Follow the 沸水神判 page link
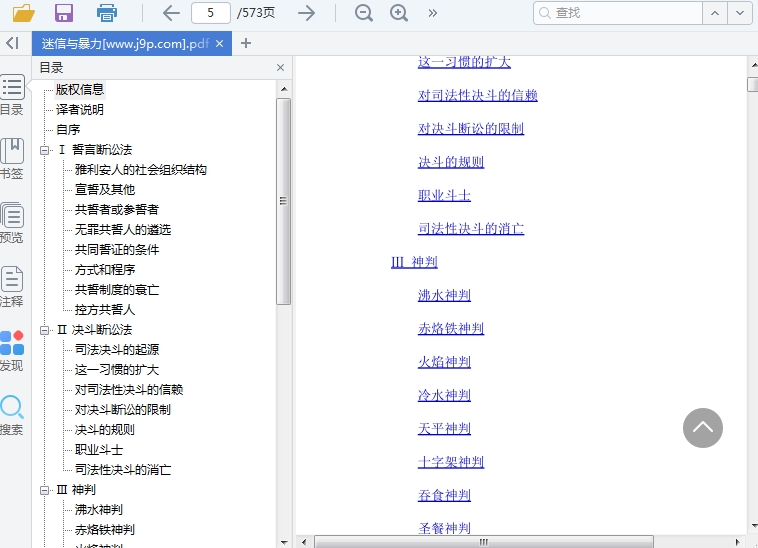 pyautogui.click(x=444, y=296)
